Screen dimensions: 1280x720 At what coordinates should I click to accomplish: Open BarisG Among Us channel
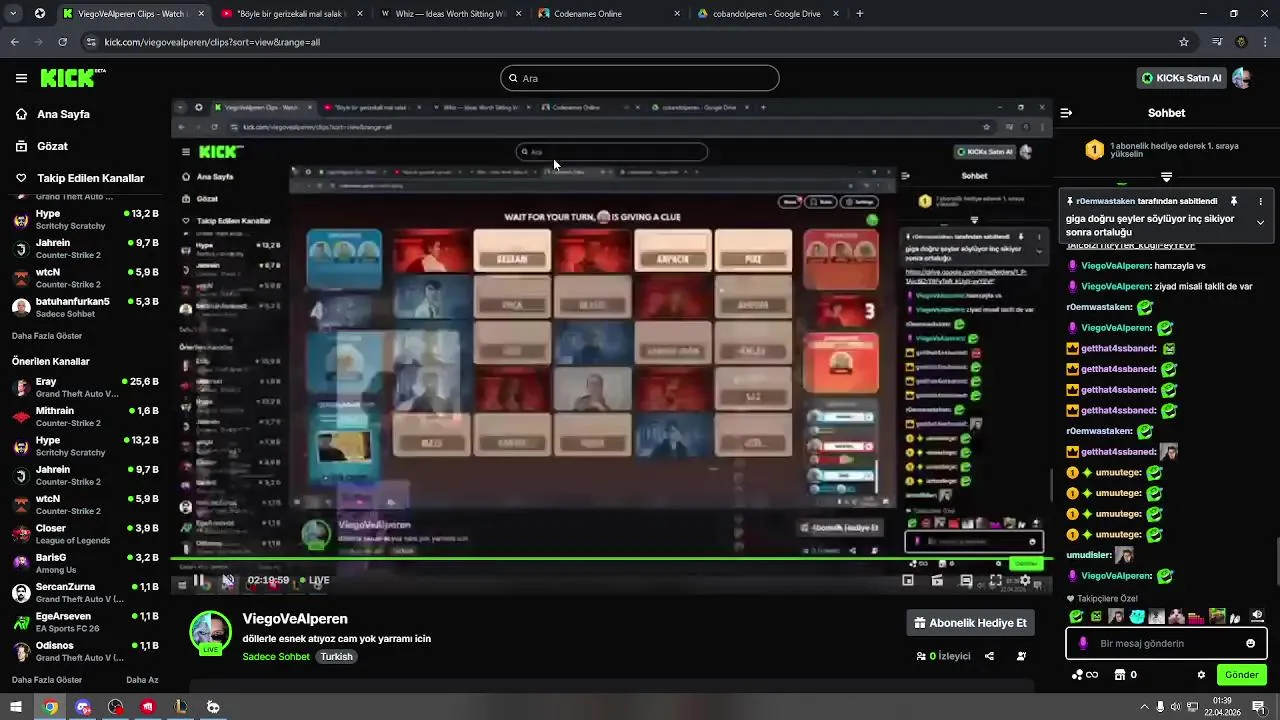85,563
